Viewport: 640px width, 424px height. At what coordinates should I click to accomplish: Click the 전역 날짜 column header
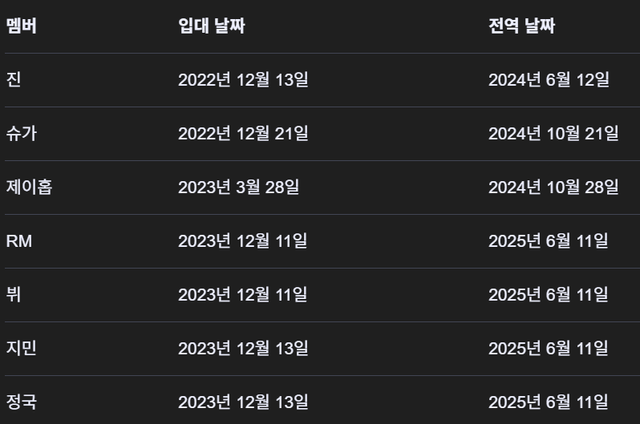click(522, 26)
